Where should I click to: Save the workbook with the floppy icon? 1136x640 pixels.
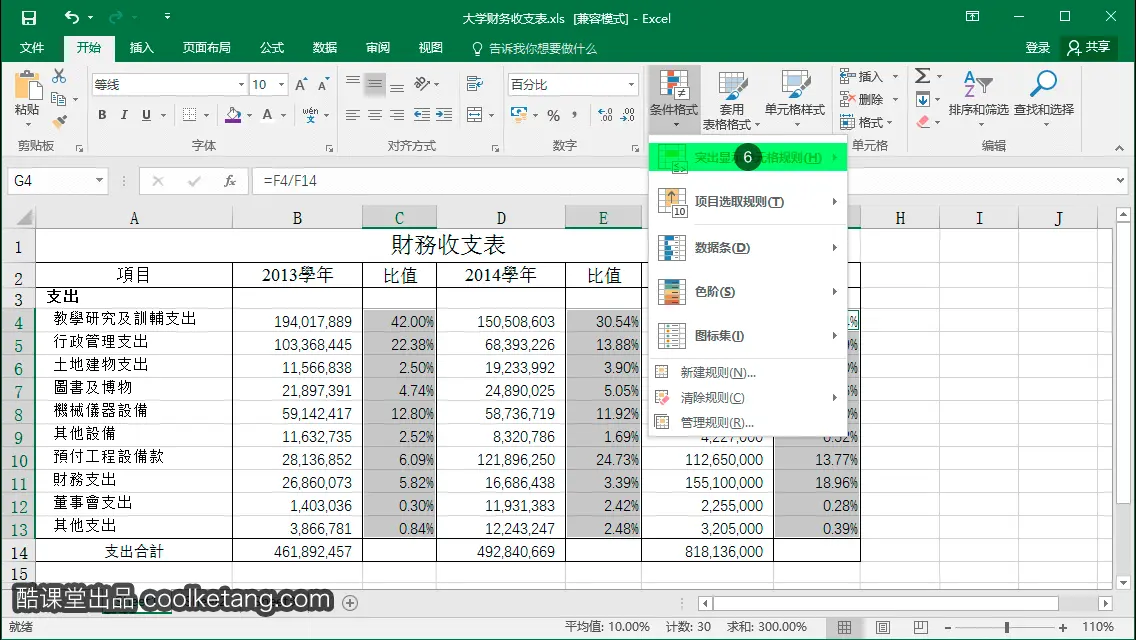click(28, 18)
